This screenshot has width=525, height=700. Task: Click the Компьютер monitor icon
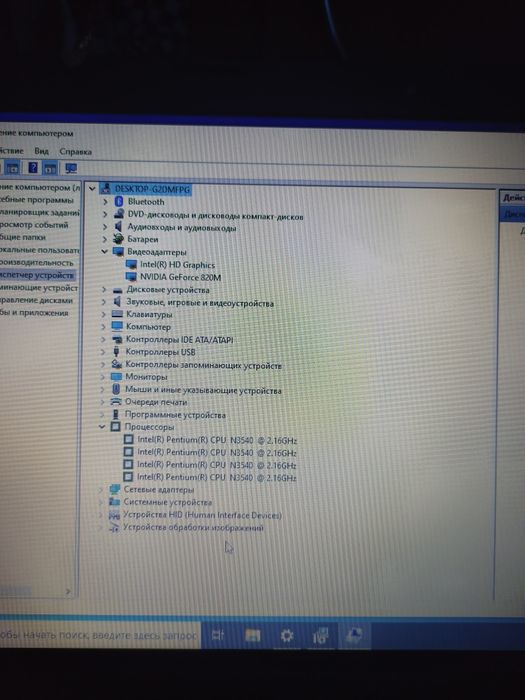[x=117, y=326]
